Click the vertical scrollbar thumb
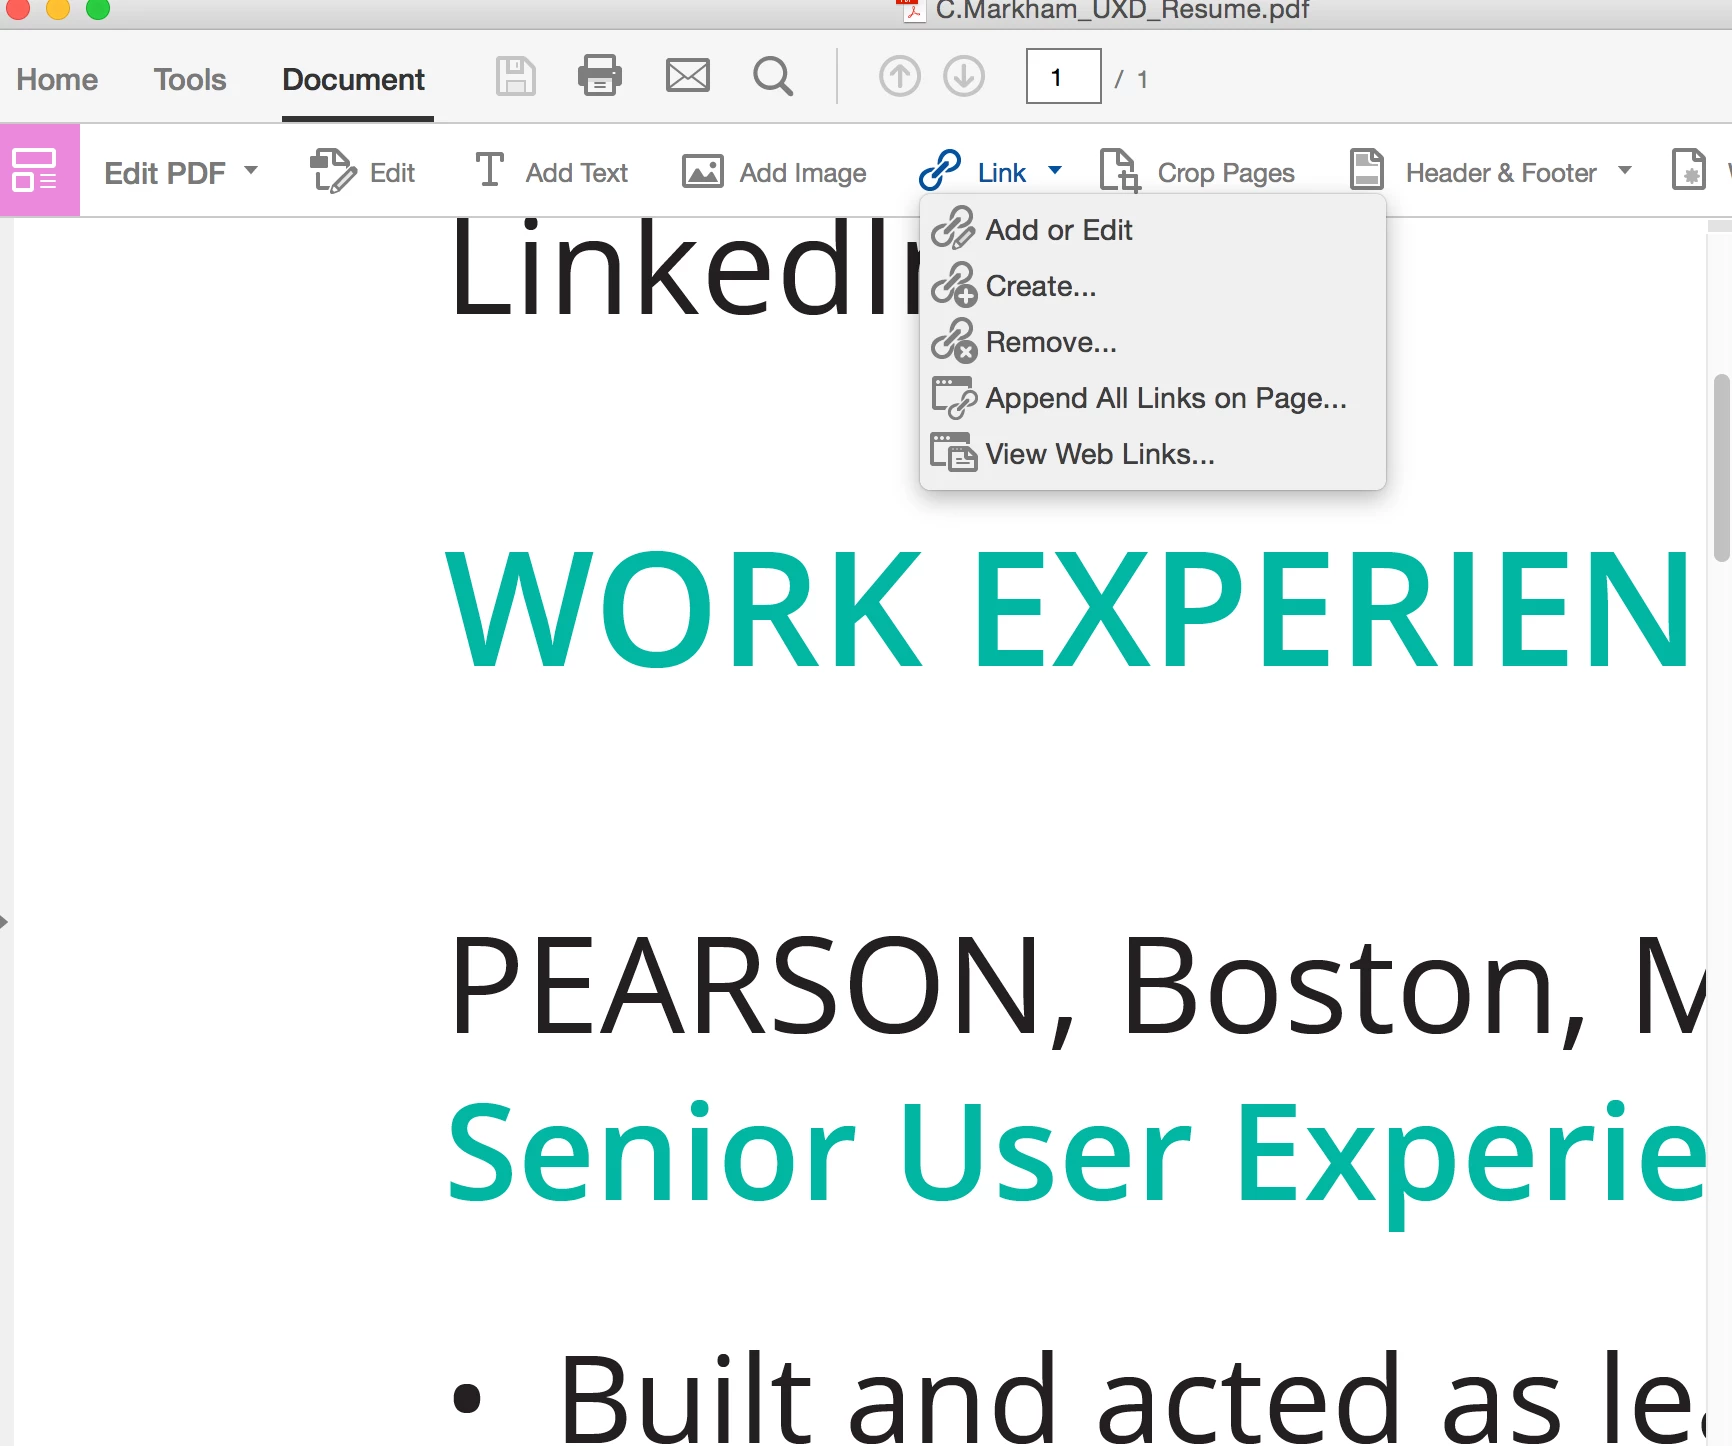The width and height of the screenshot is (1732, 1446). (x=1722, y=468)
